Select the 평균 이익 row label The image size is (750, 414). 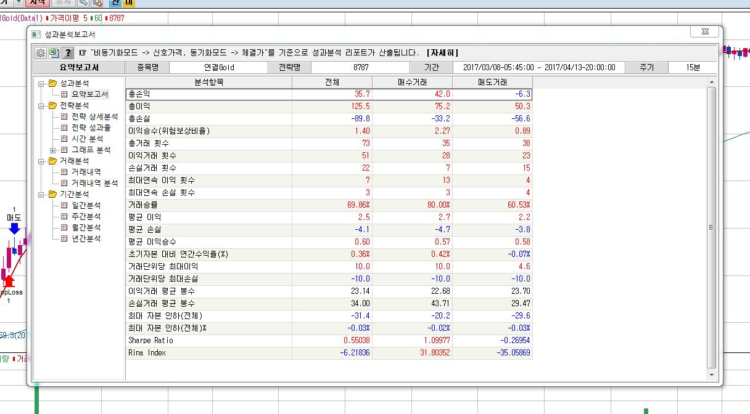144,217
